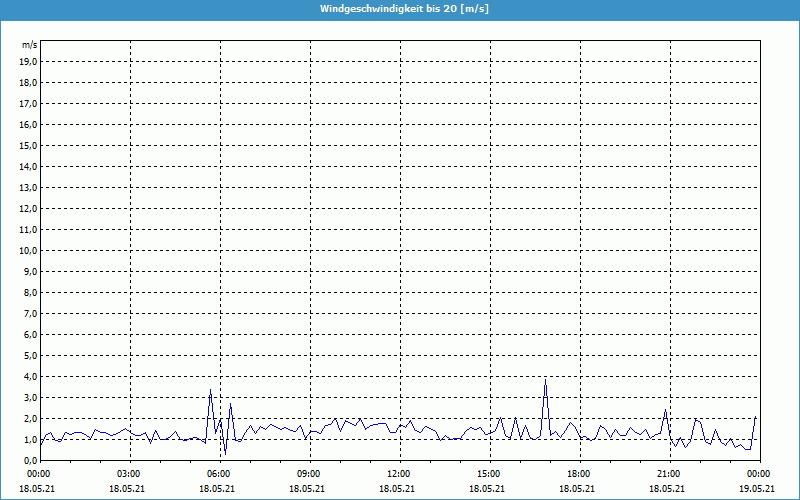Click the 21:00 time label

pyautogui.click(x=668, y=473)
